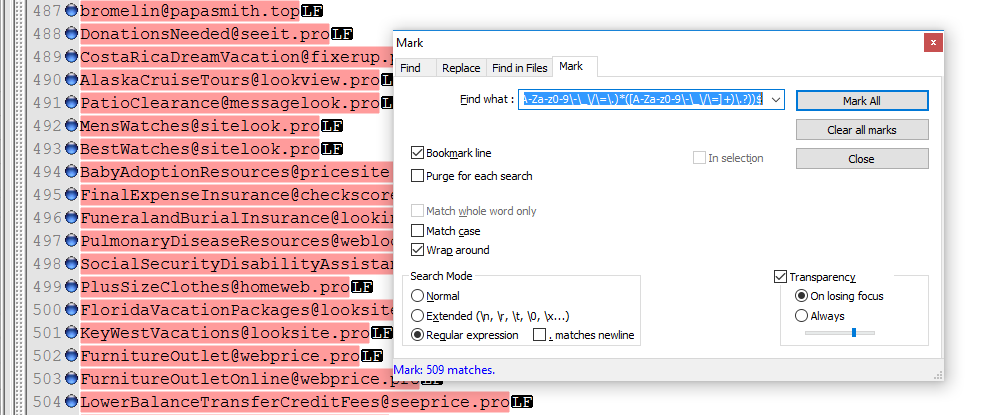
Task: Close the Mark dialog with red X
Action: pos(932,42)
